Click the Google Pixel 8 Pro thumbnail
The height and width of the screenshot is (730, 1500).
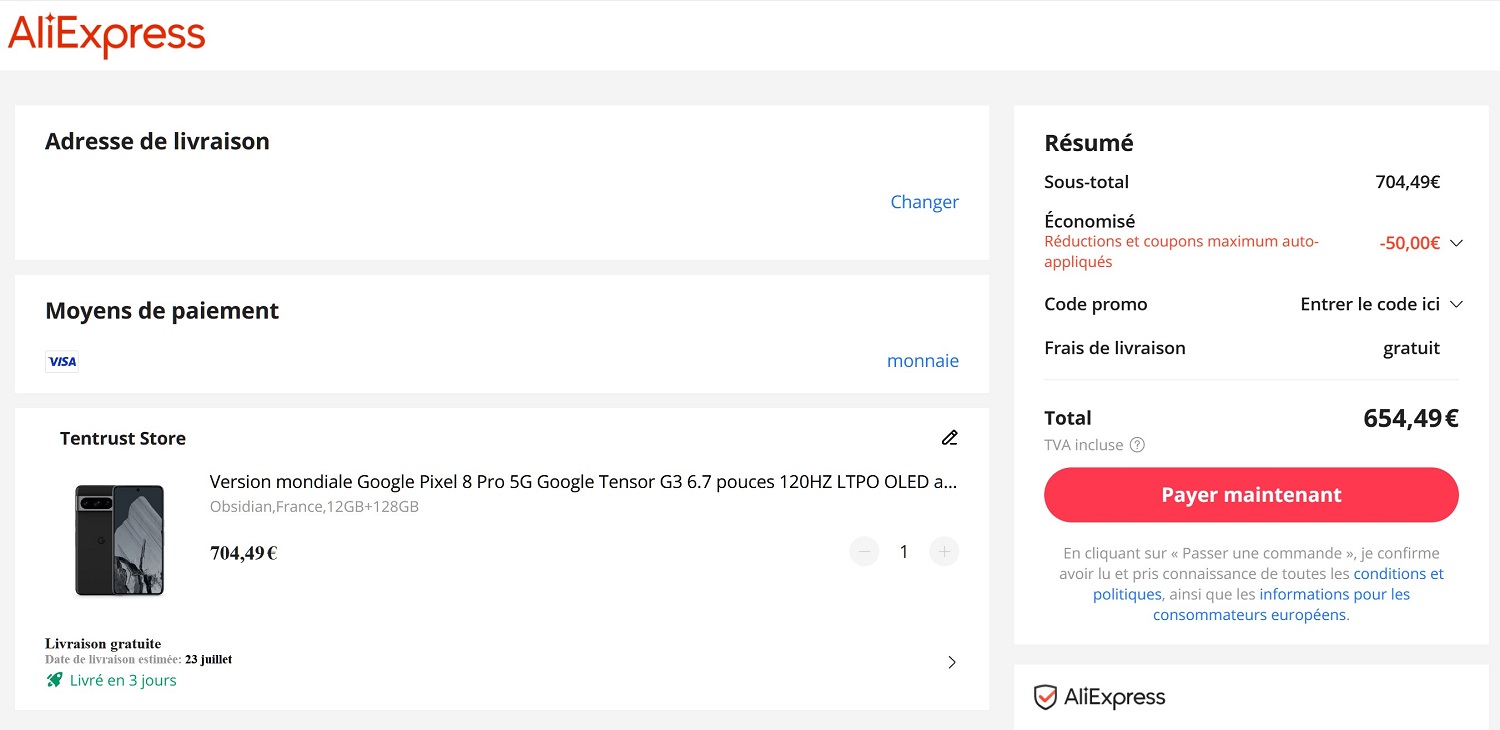click(119, 540)
